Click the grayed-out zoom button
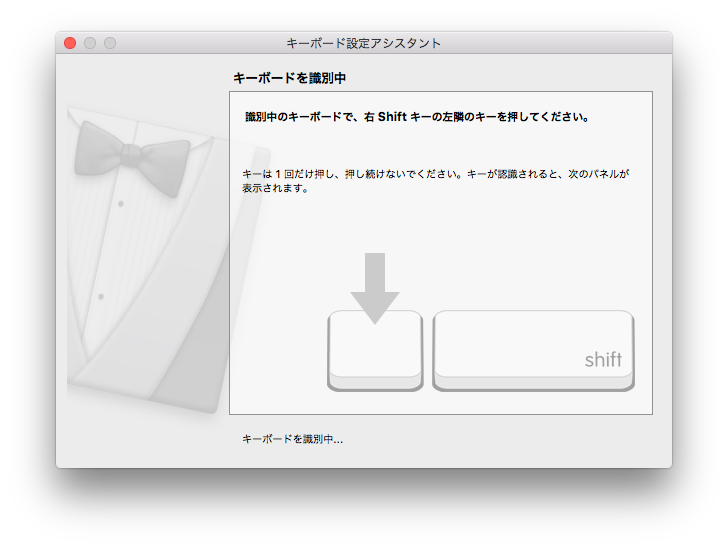The image size is (728, 548). tap(110, 43)
